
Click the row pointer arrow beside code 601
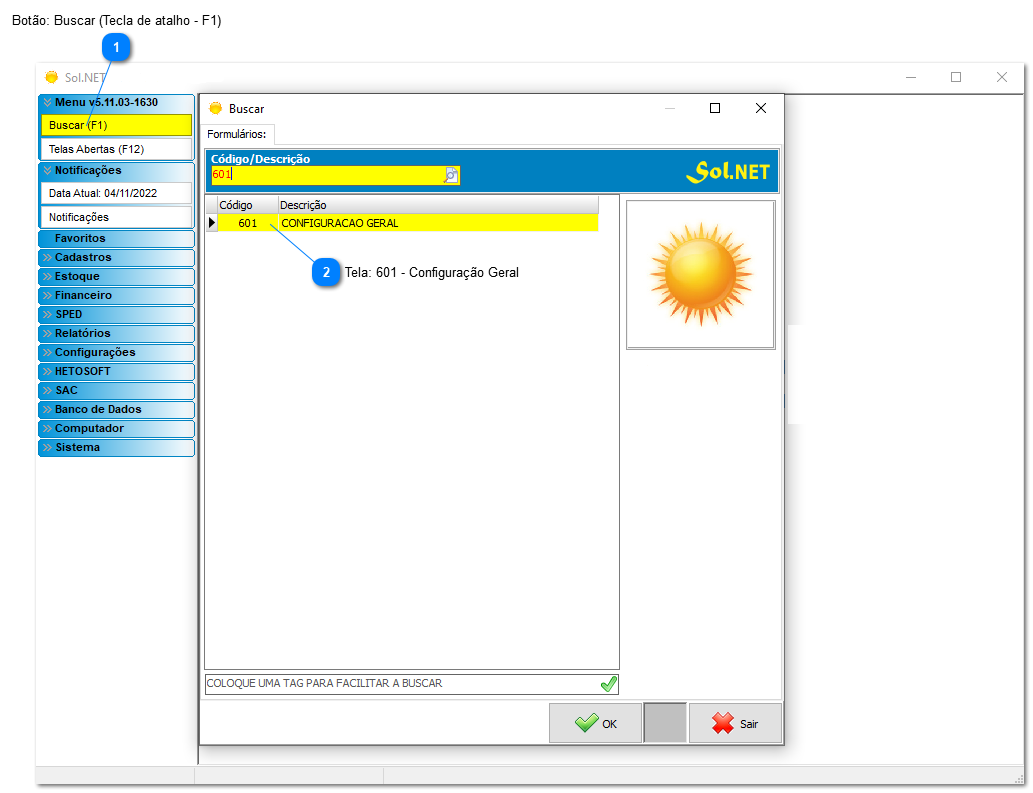click(211, 223)
